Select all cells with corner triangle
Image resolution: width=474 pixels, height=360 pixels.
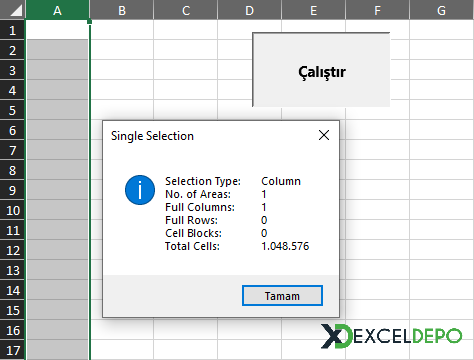12,10
